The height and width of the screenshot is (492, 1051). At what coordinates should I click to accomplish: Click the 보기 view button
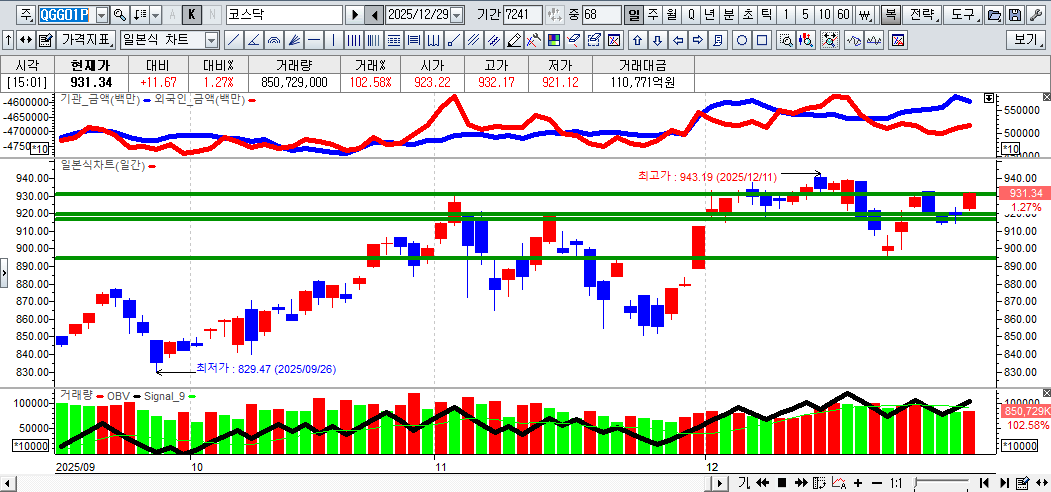(1026, 41)
